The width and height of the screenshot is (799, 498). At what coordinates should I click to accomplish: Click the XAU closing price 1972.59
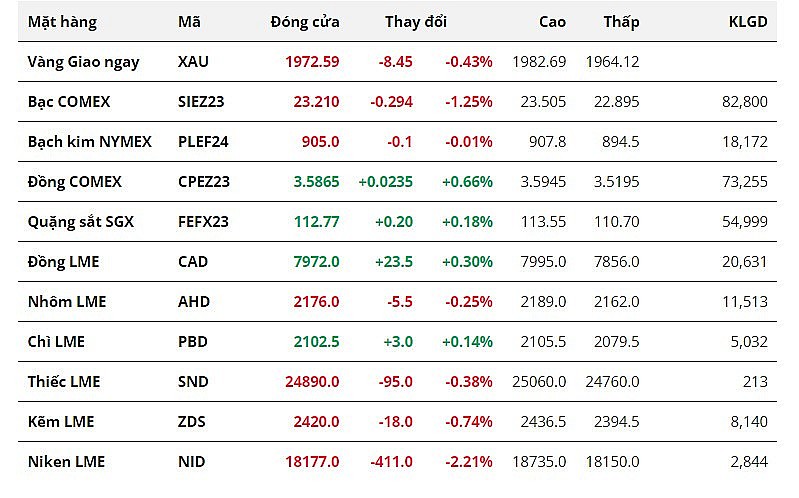312,62
